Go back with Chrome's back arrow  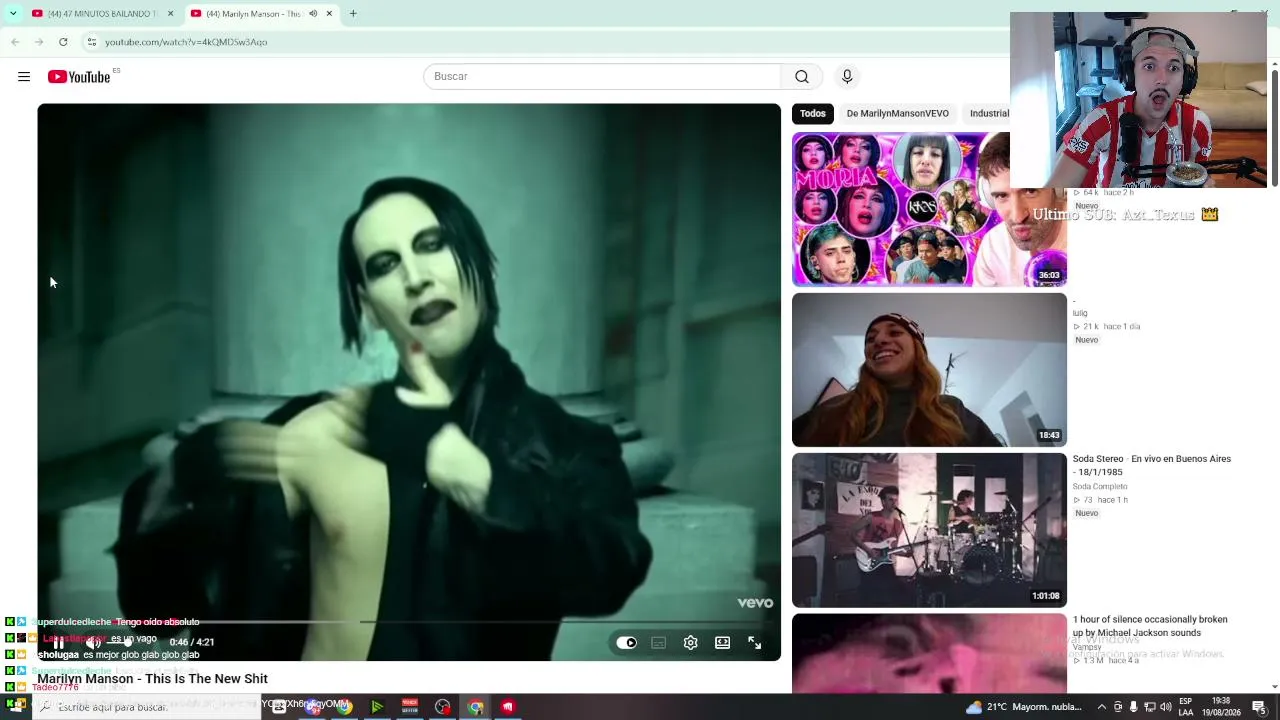(x=15, y=42)
